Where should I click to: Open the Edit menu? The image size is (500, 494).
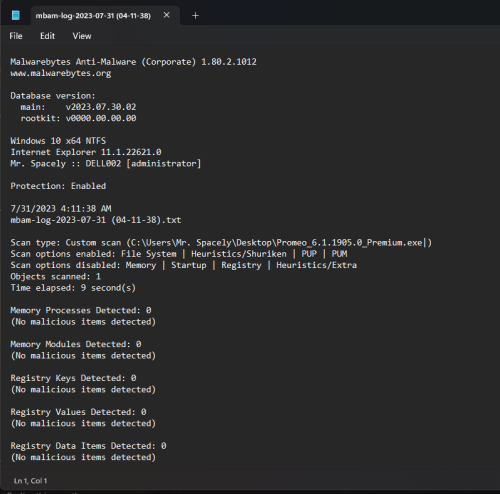coord(47,36)
